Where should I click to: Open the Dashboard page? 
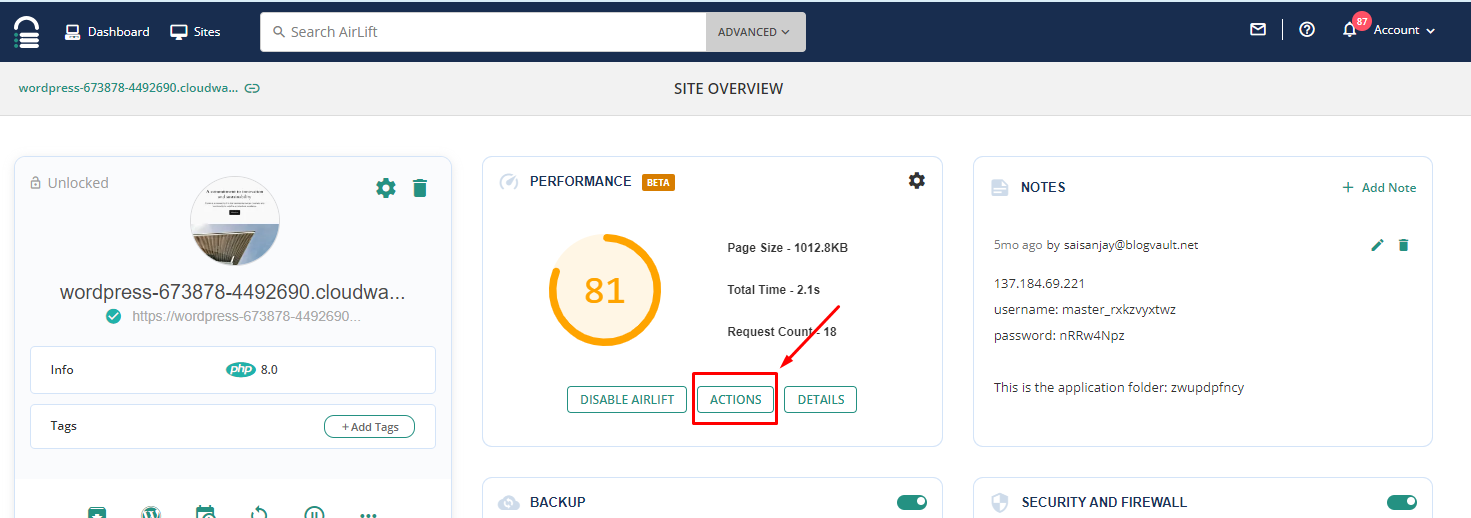[107, 32]
